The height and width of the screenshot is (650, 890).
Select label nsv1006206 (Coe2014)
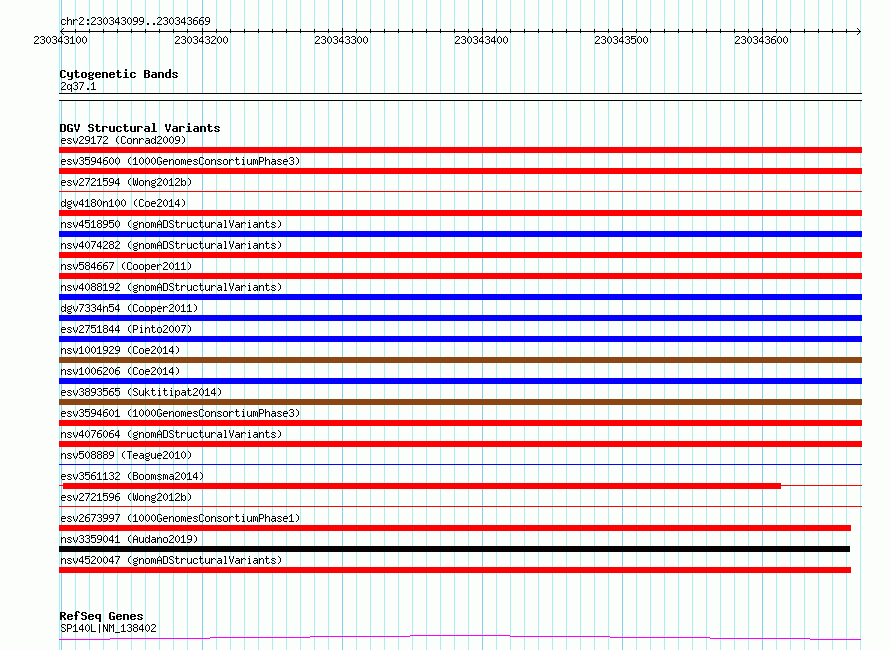coord(120,371)
